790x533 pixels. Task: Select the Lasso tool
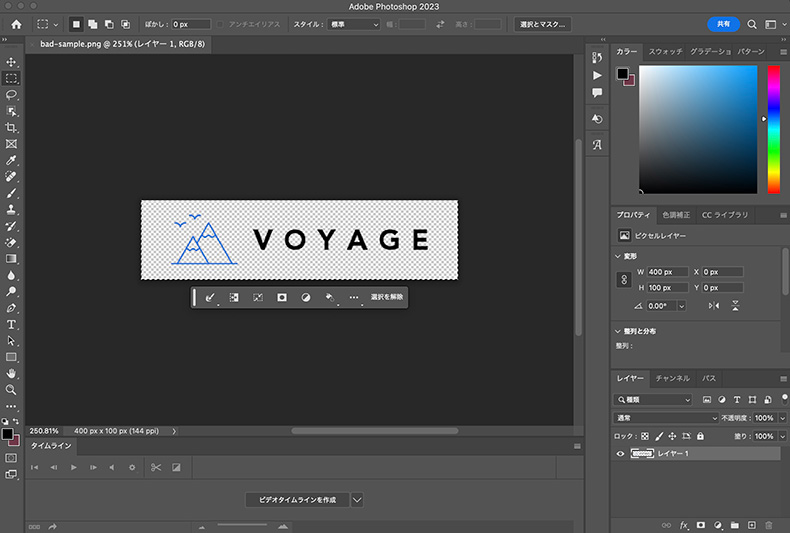[x=12, y=95]
